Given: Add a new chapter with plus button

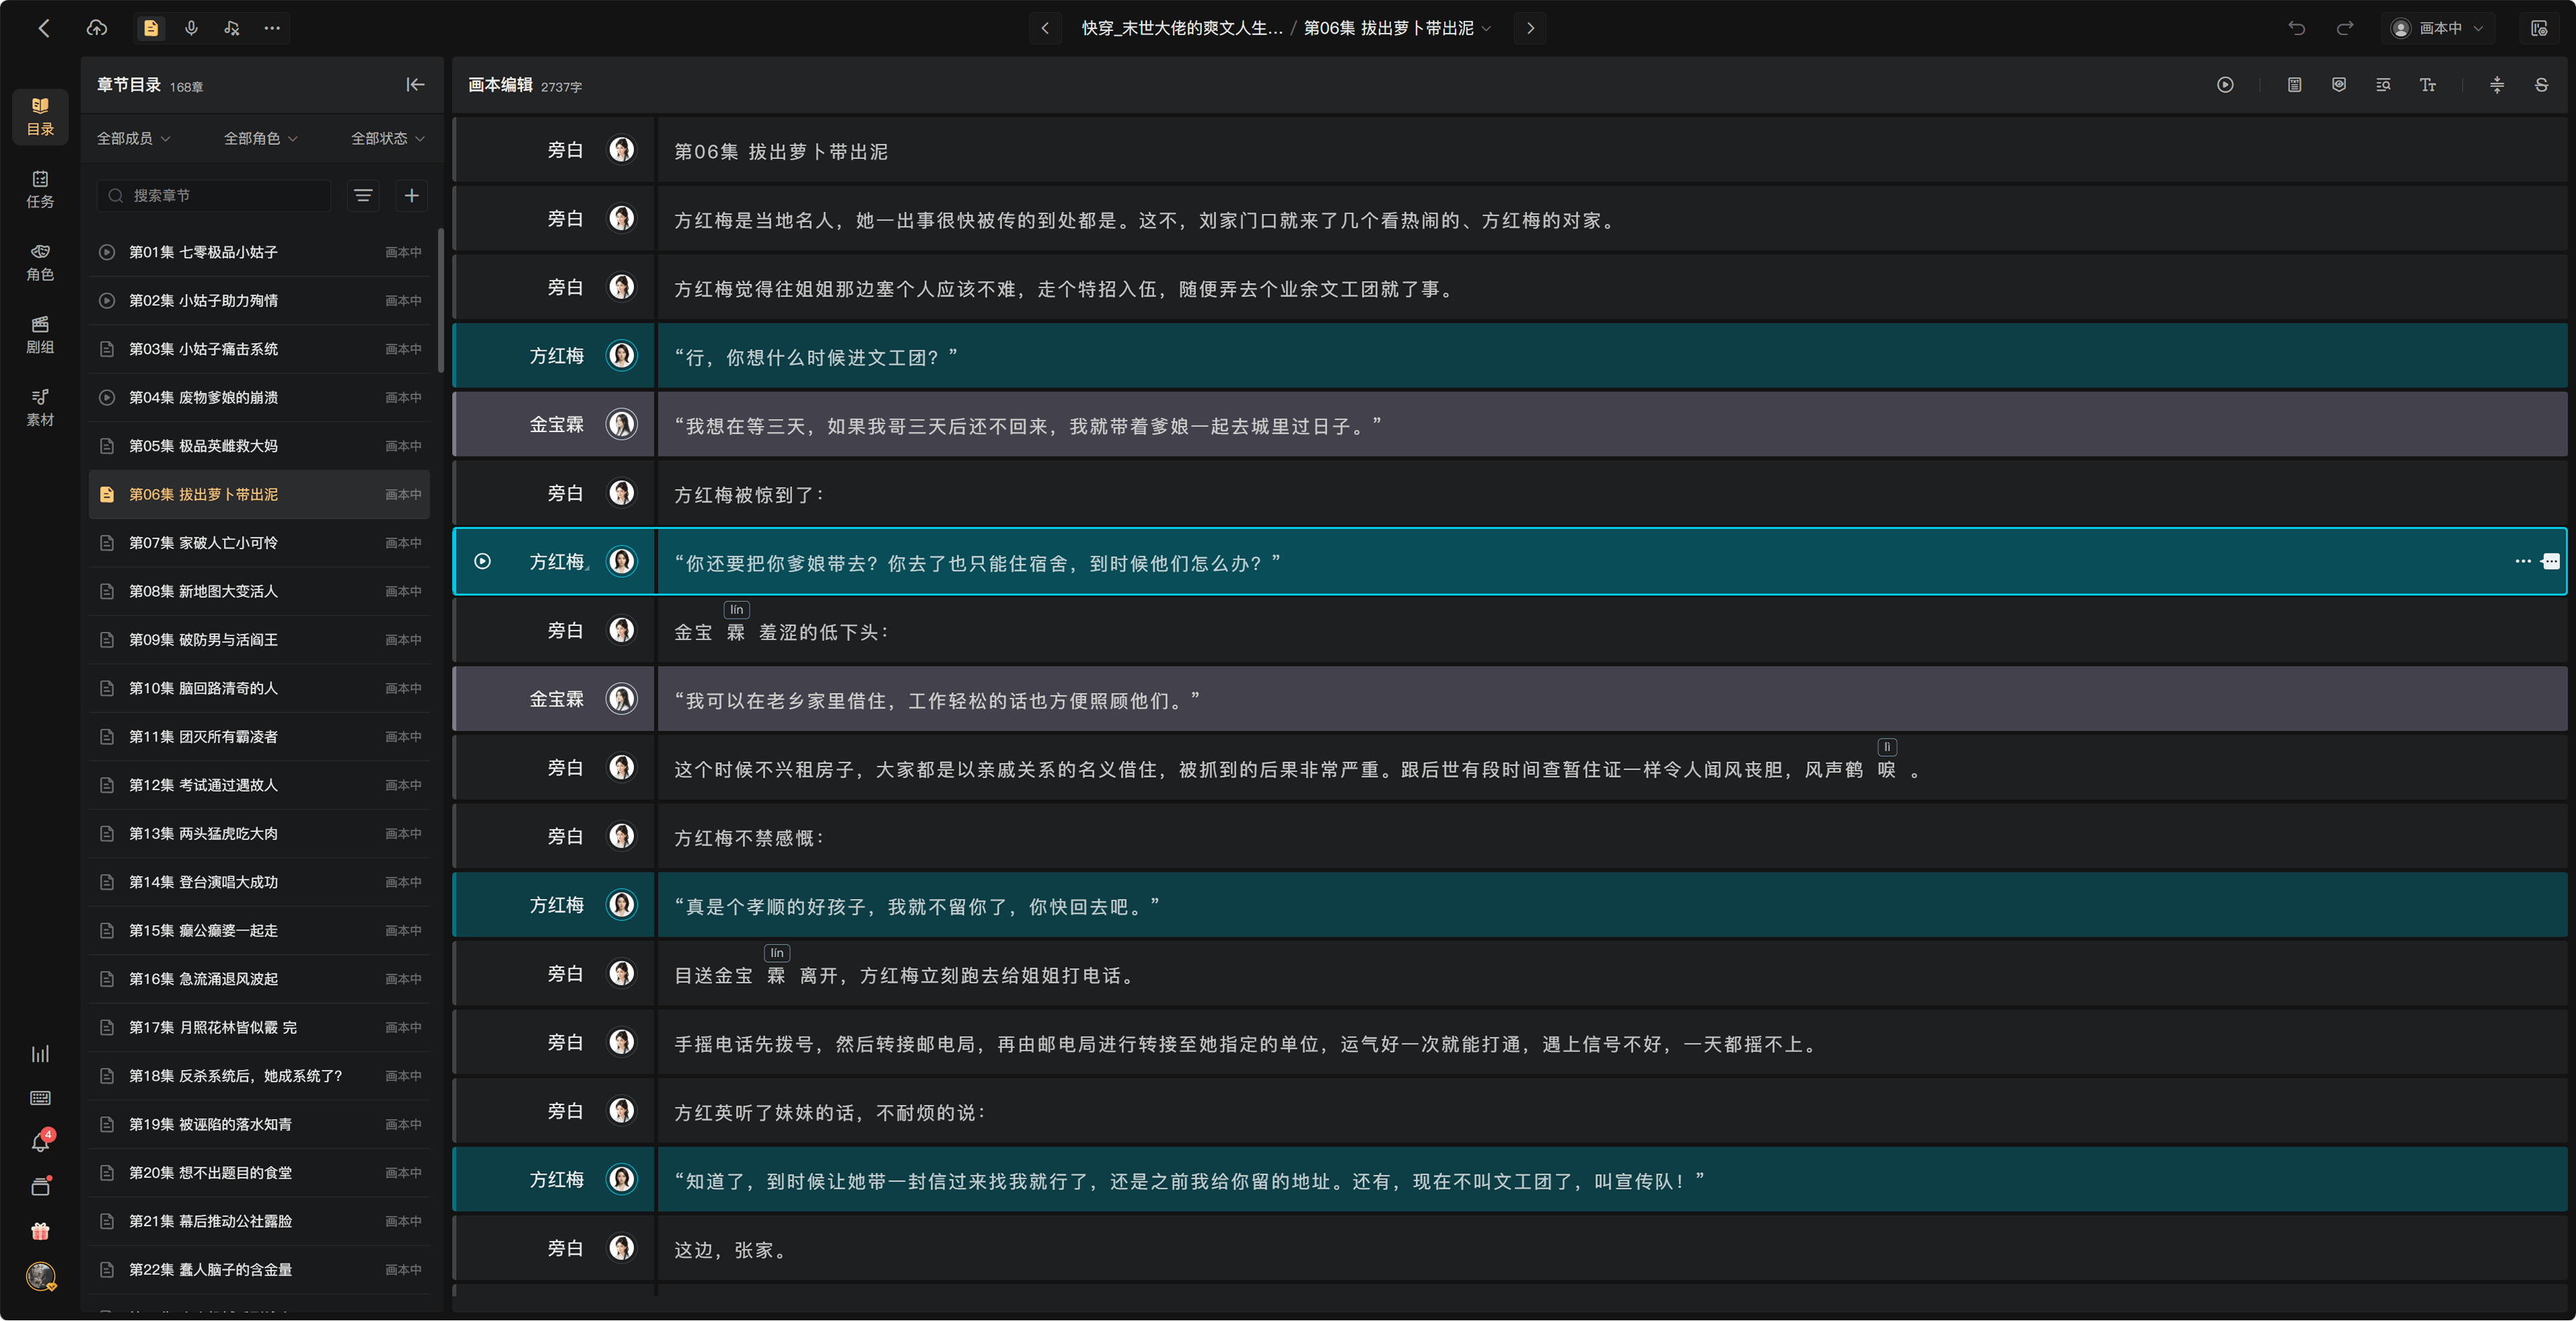Looking at the screenshot, I should coord(411,195).
